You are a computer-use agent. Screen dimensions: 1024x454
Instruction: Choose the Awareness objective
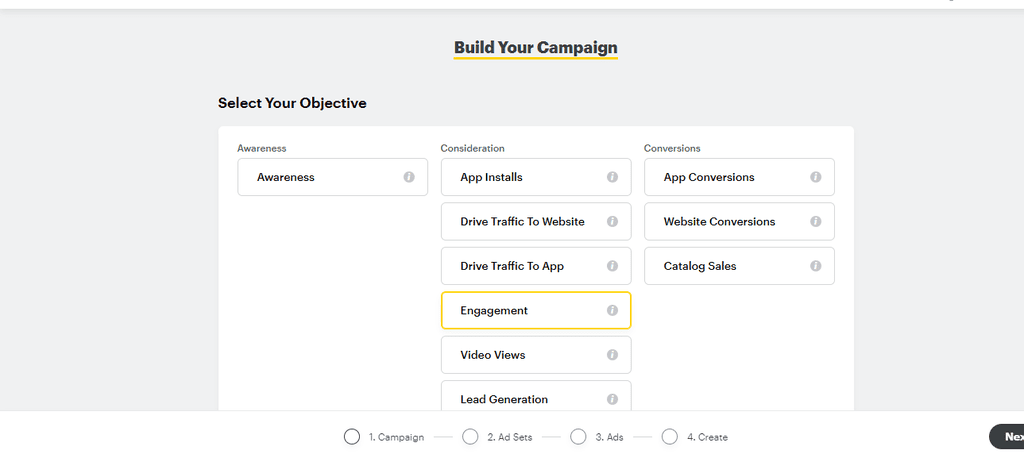[x=332, y=177]
